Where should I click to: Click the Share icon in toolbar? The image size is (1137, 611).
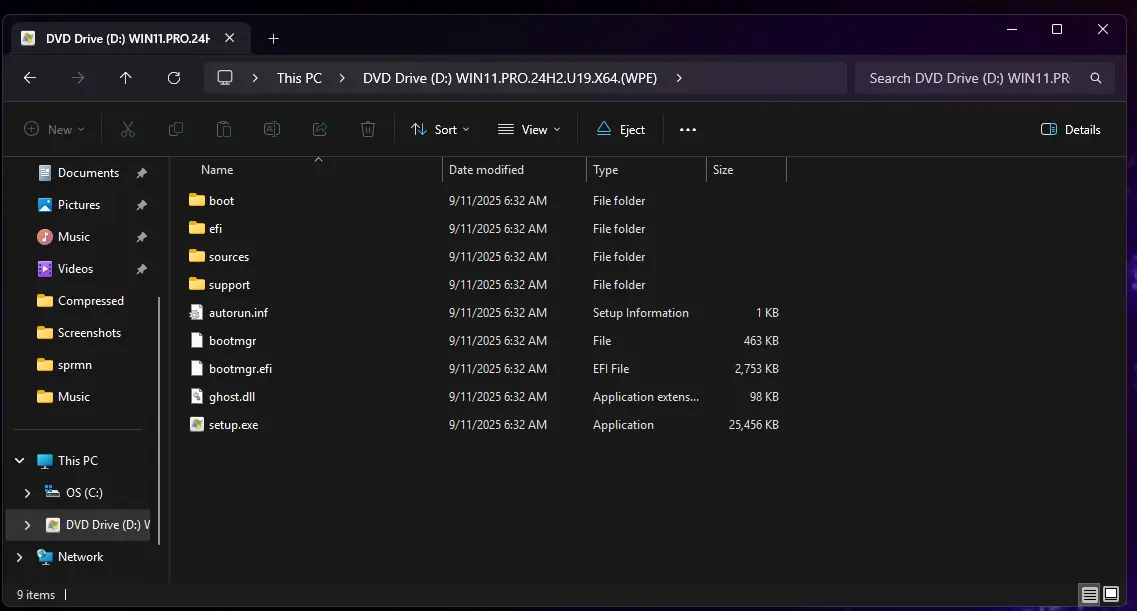tap(320, 129)
